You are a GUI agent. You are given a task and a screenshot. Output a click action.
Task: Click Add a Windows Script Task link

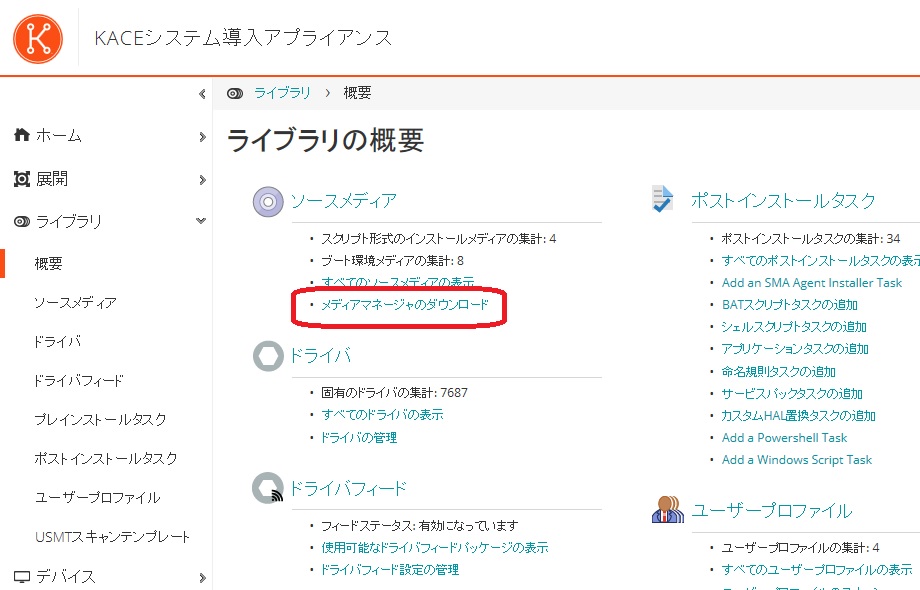(x=797, y=460)
